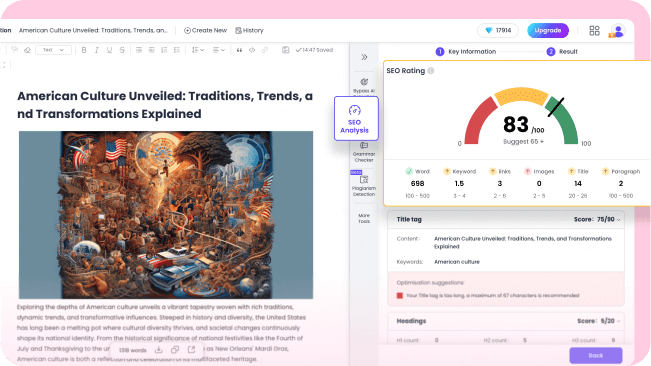Insert a code block
This screenshot has width=651, height=366.
point(252,50)
